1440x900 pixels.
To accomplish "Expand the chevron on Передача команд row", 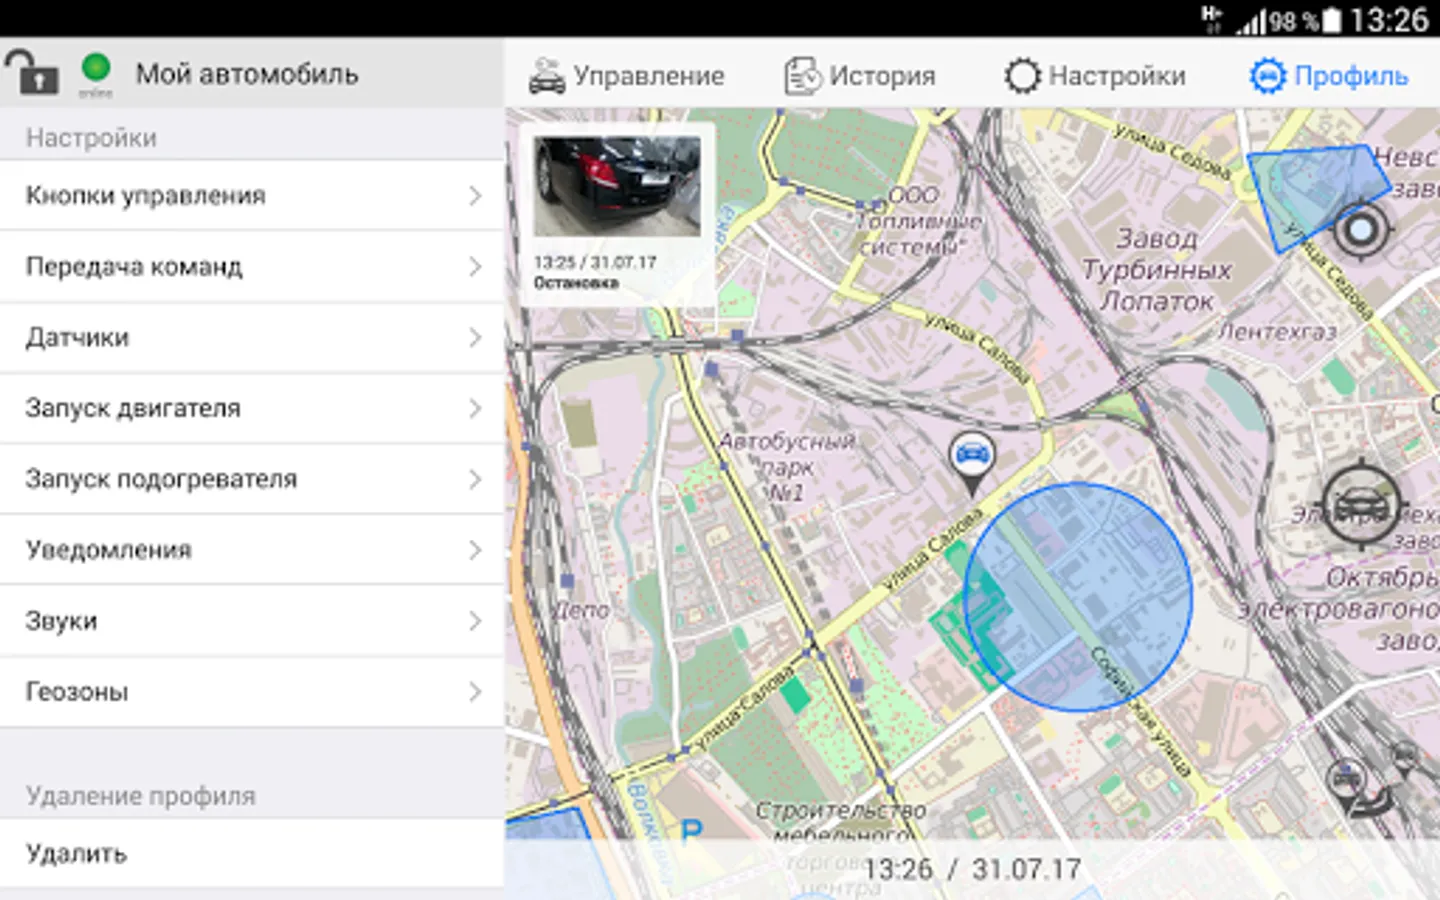I will [476, 267].
